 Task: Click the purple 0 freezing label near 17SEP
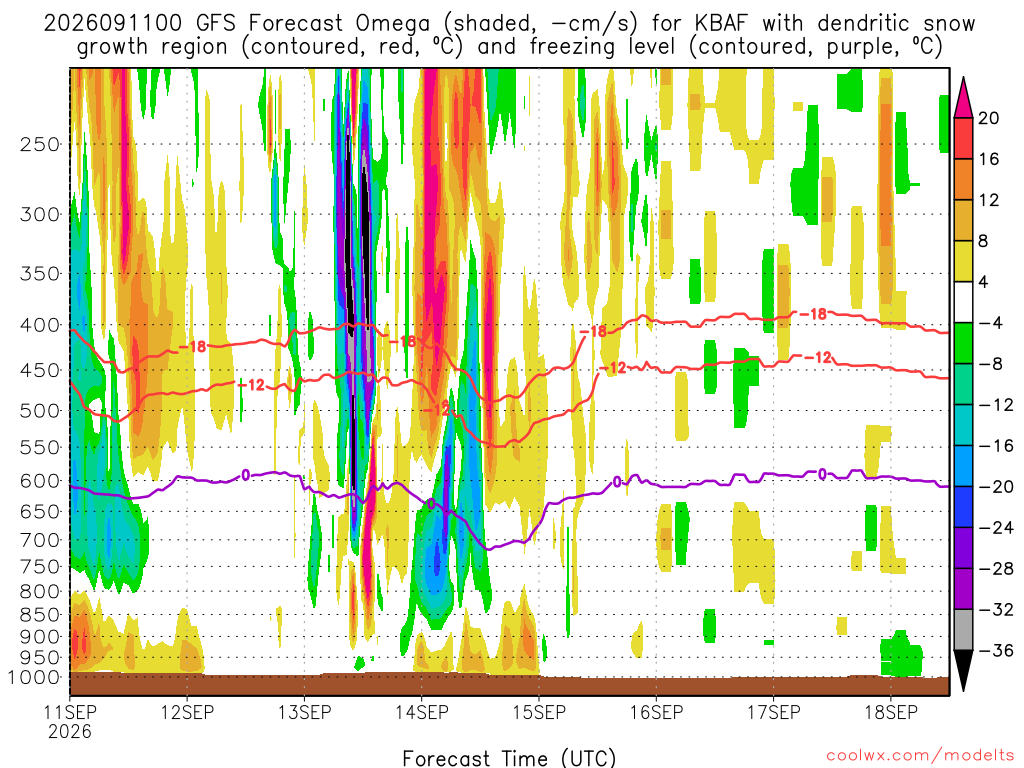pyautogui.click(x=822, y=474)
